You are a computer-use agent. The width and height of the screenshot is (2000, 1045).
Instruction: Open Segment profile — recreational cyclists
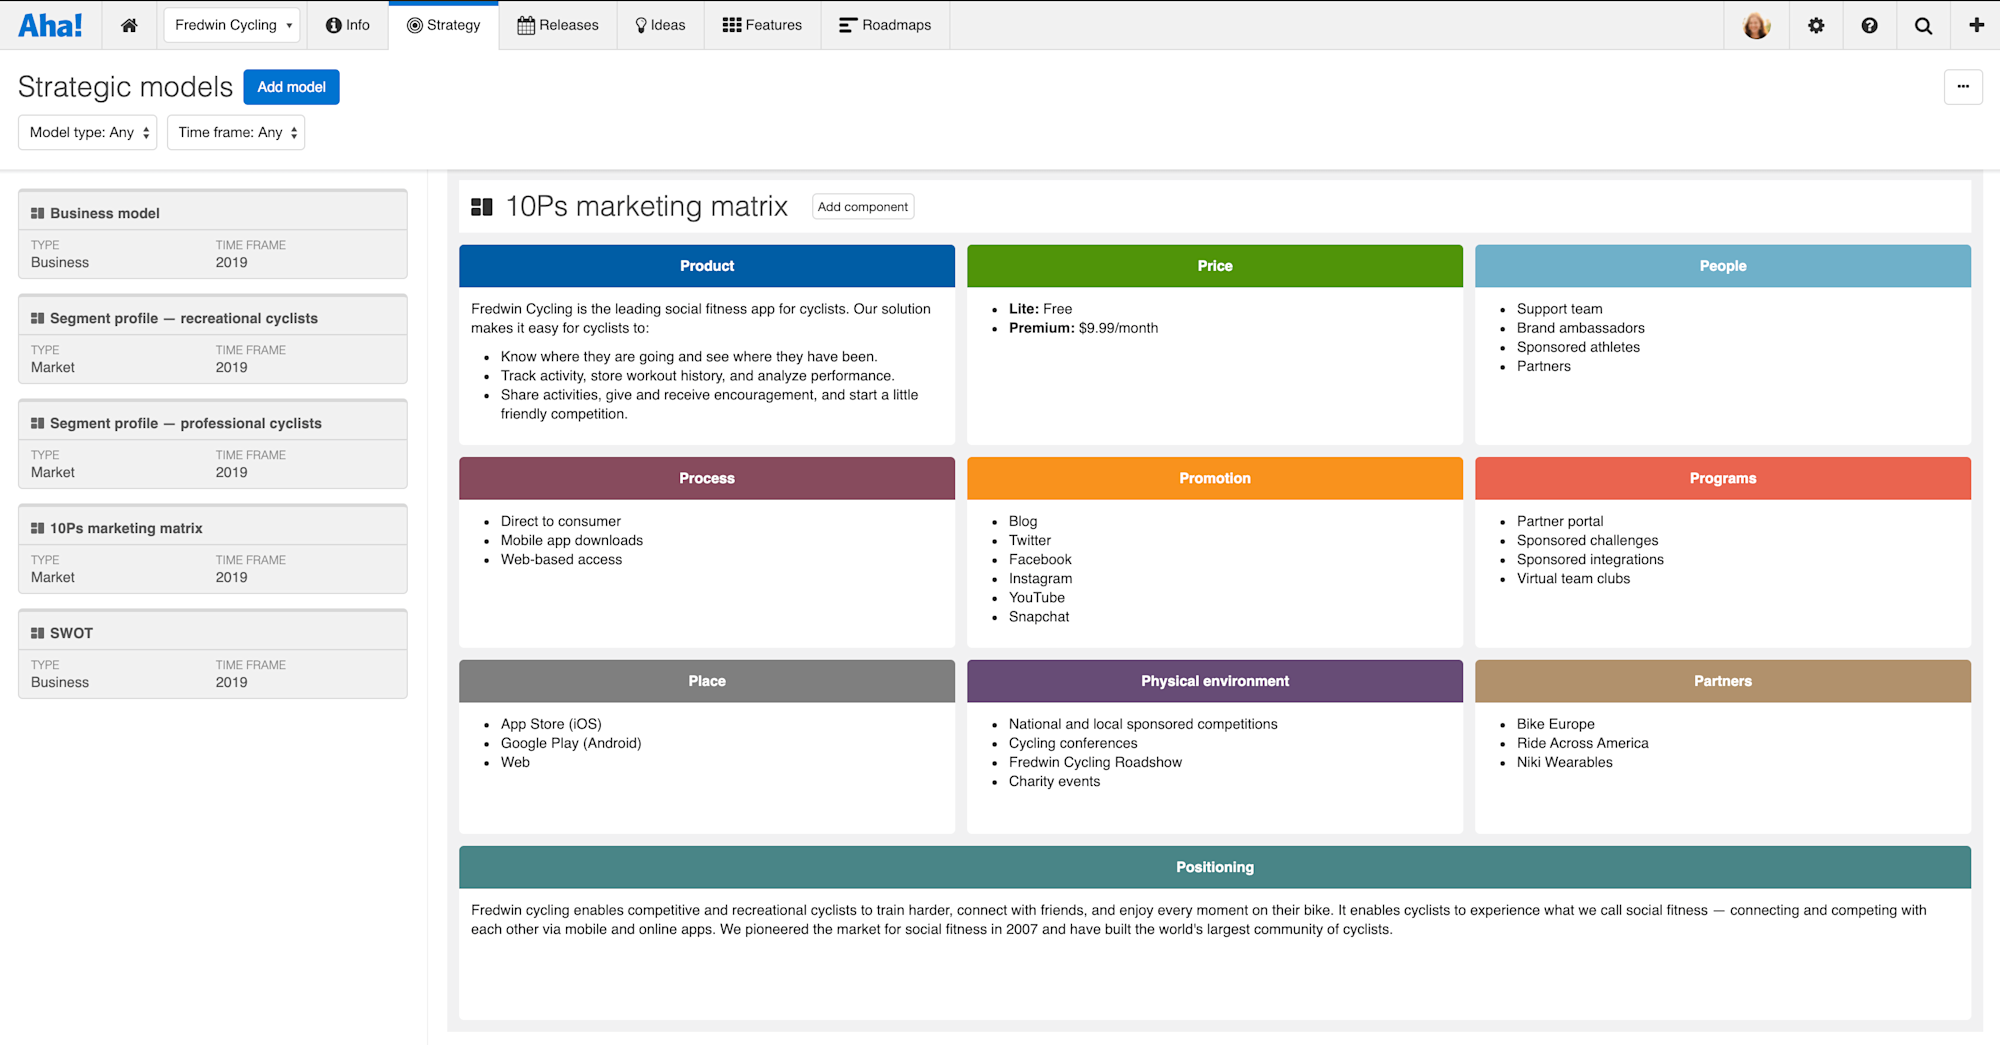213,339
